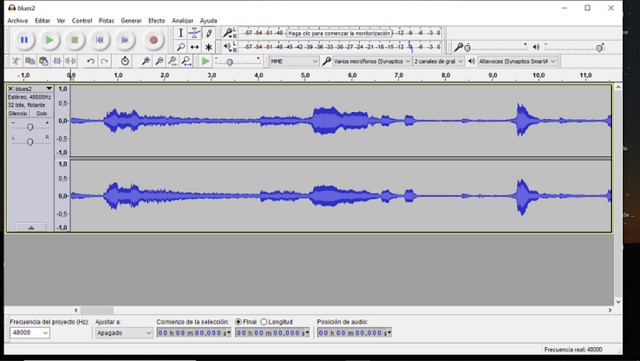Click the 5,0 mark on the timeline ruler
This screenshot has height=361, width=640.
tap(305, 76)
